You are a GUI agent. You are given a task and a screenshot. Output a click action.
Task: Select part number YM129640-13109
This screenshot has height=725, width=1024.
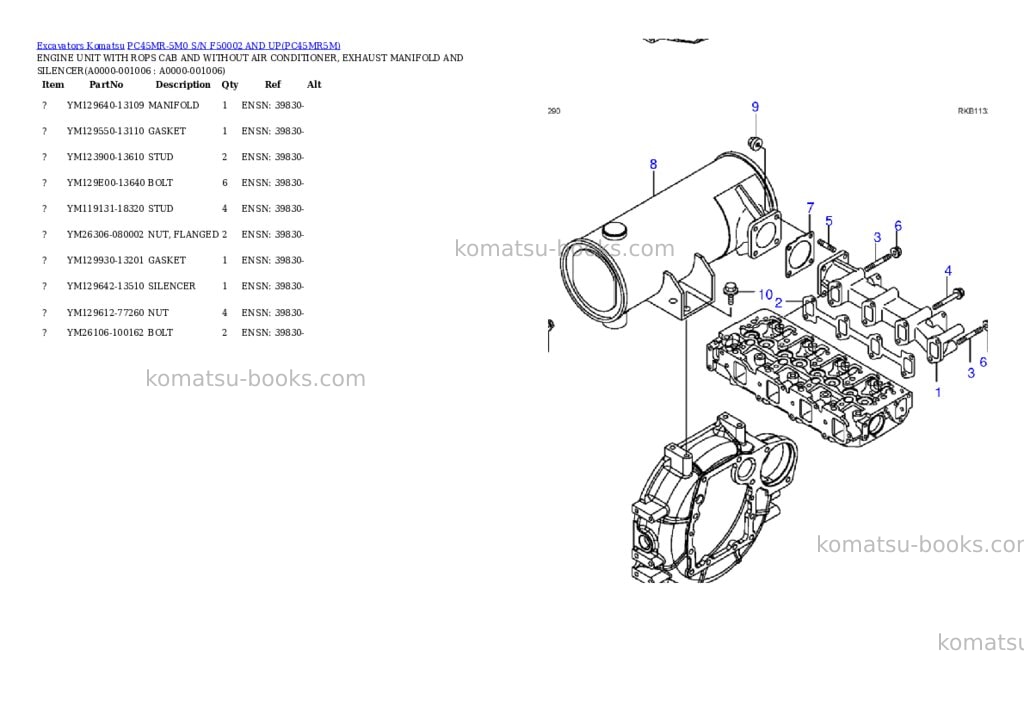click(106, 105)
